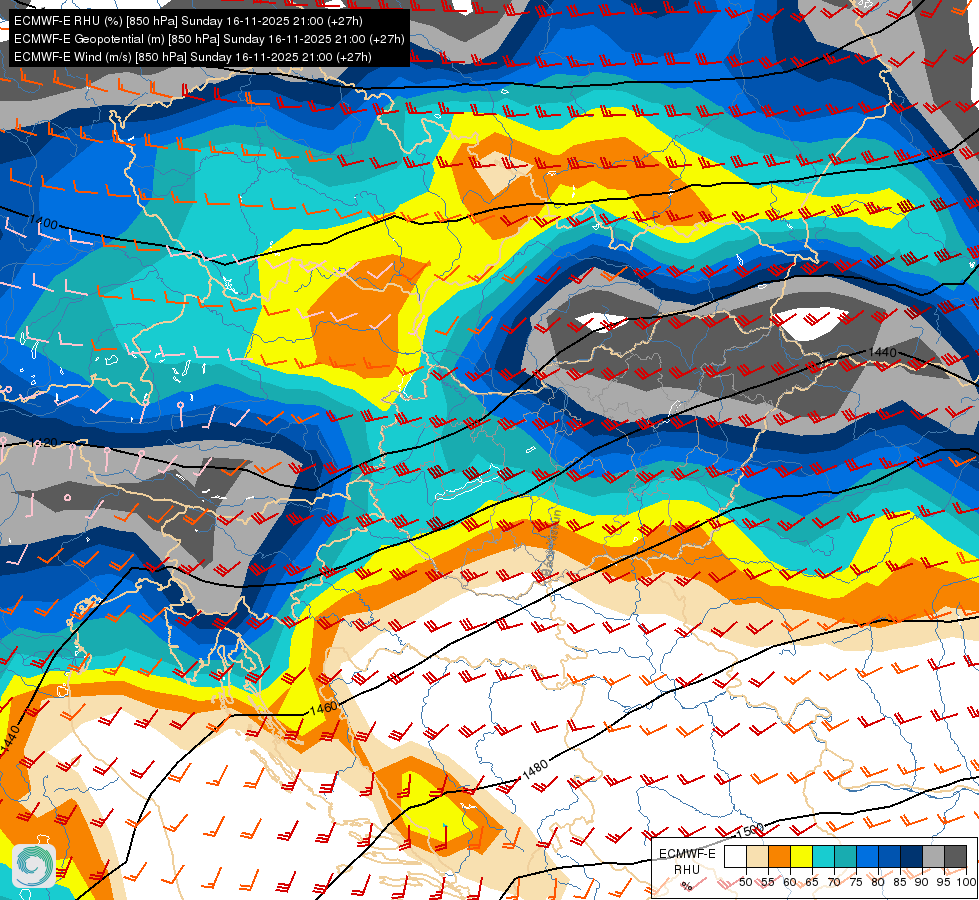This screenshot has height=900, width=979.
Task: Click the RHU label in the legend
Action: pos(687,870)
